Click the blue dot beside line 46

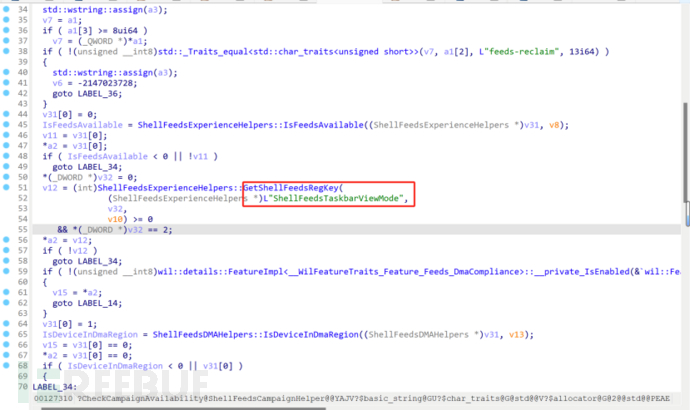point(6,135)
